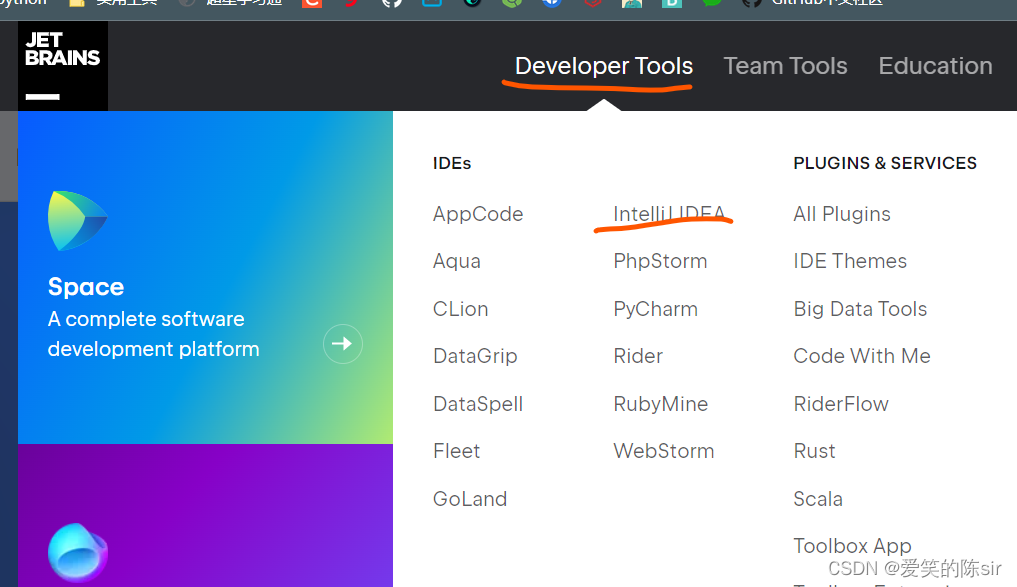The height and width of the screenshot is (587, 1017).
Task: Open the IntelliJ IDEA link
Action: (x=669, y=214)
